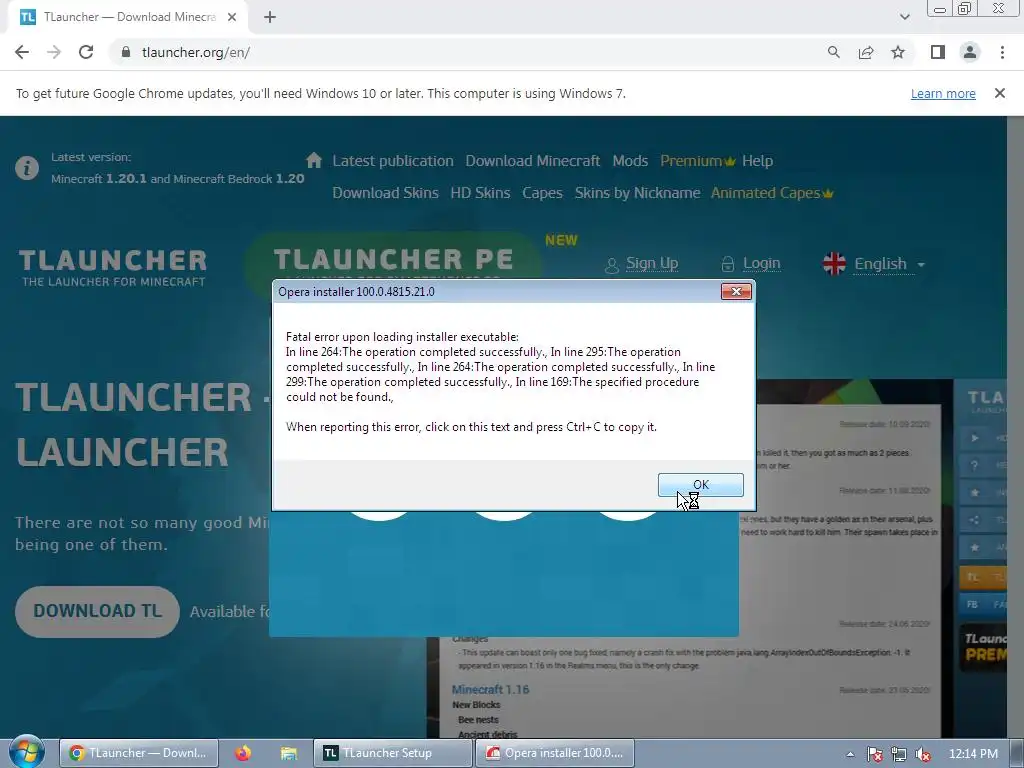
Task: Click the Action Center flag tray icon
Action: coord(874,754)
